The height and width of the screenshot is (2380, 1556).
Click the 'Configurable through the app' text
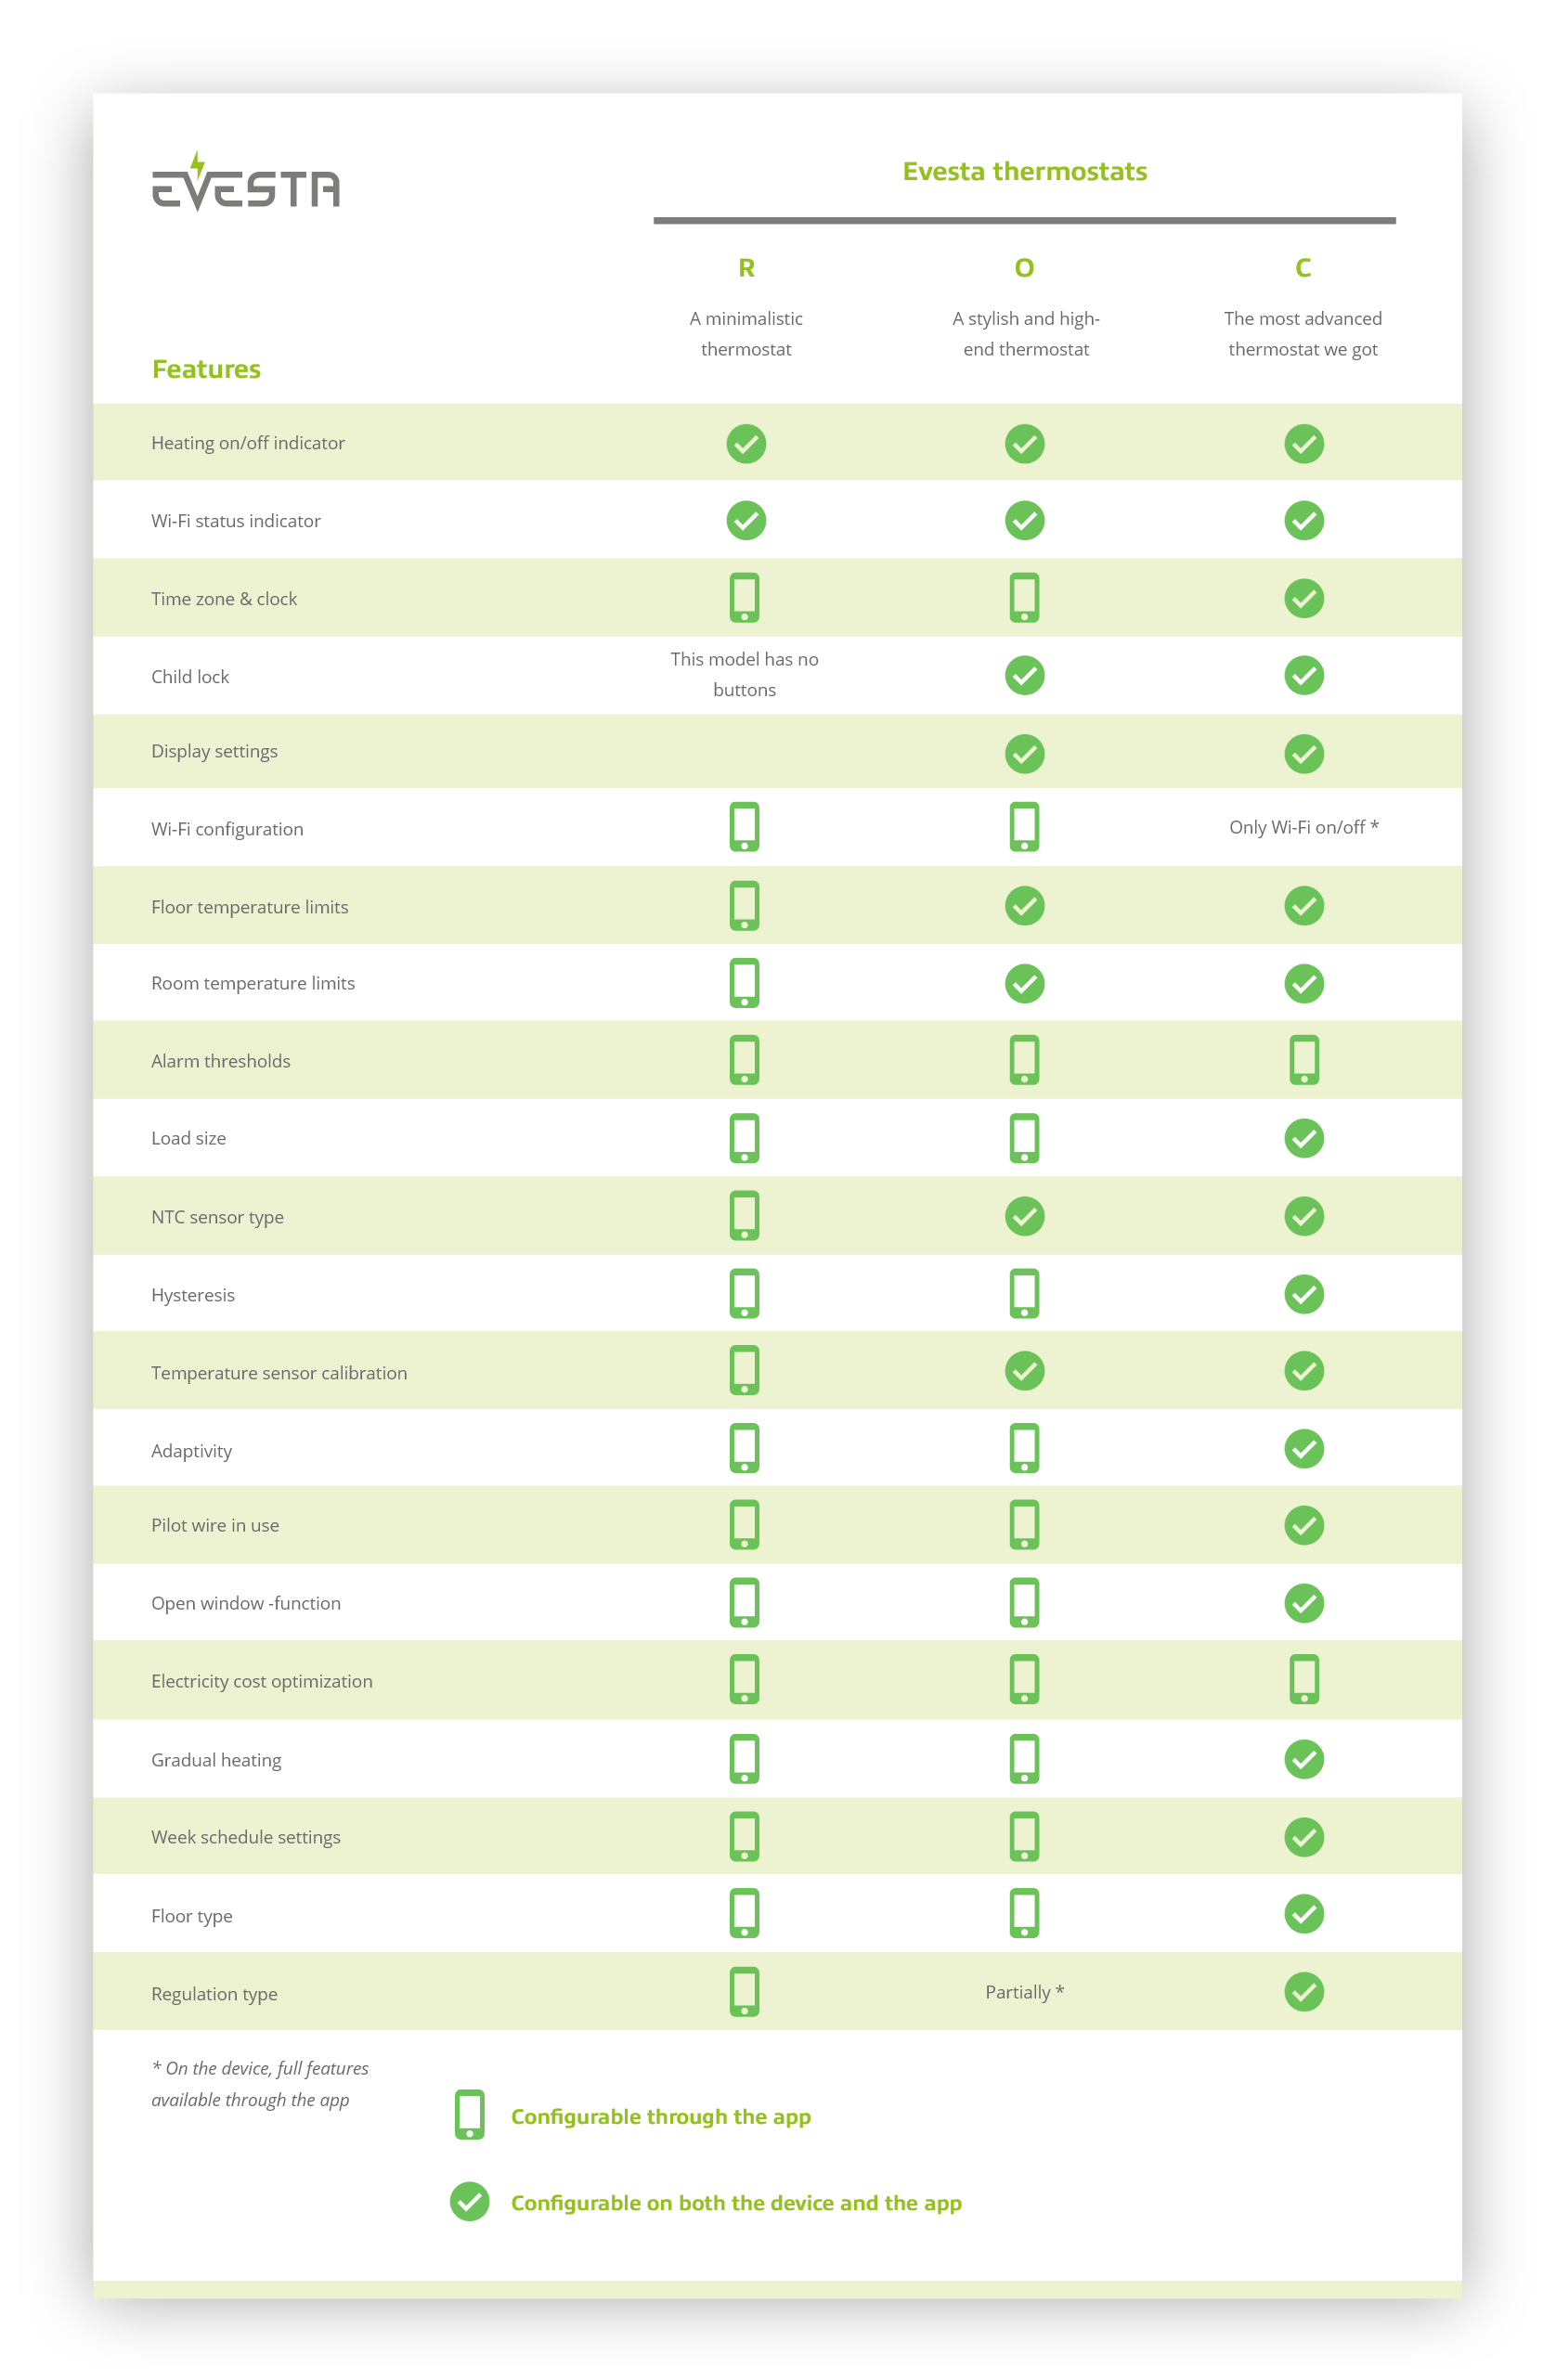click(660, 2117)
